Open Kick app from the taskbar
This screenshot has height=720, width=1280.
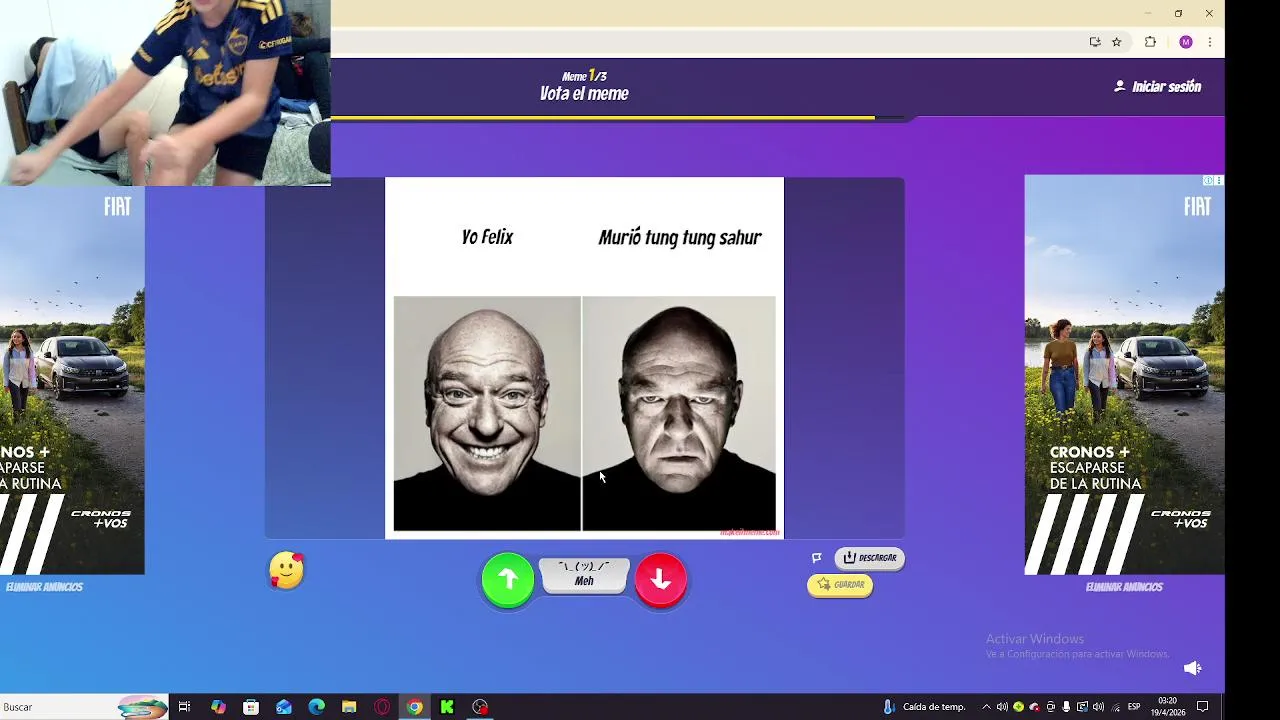tap(447, 707)
